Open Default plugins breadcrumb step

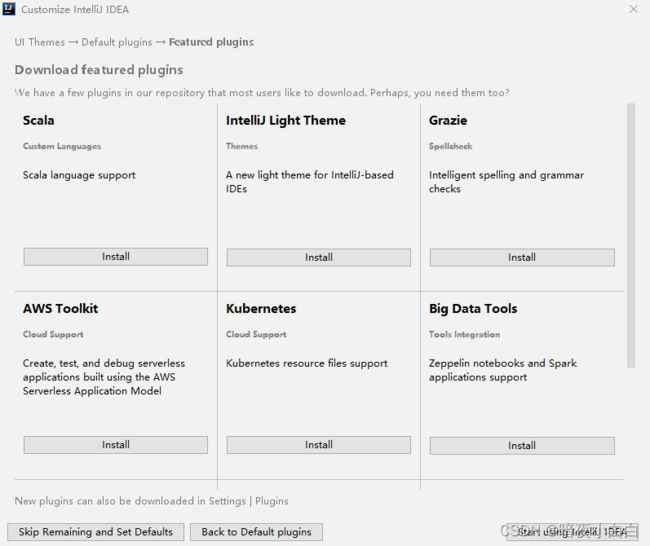pyautogui.click(x=116, y=42)
